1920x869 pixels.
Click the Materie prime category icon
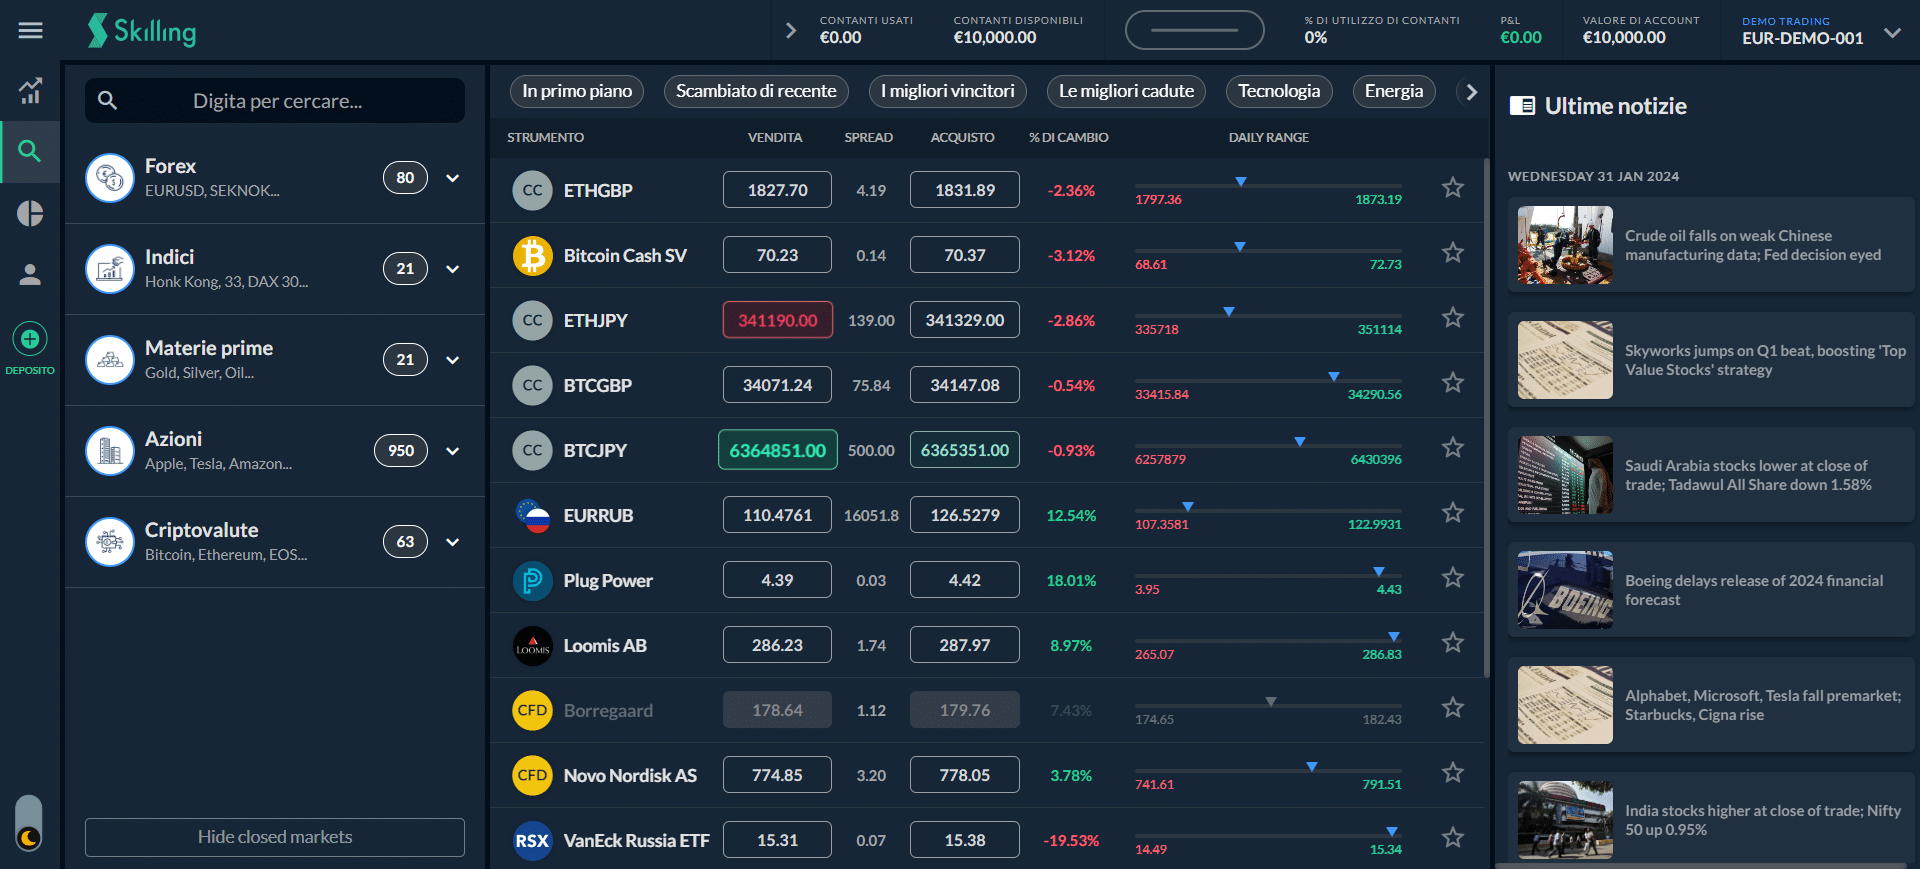tap(110, 360)
